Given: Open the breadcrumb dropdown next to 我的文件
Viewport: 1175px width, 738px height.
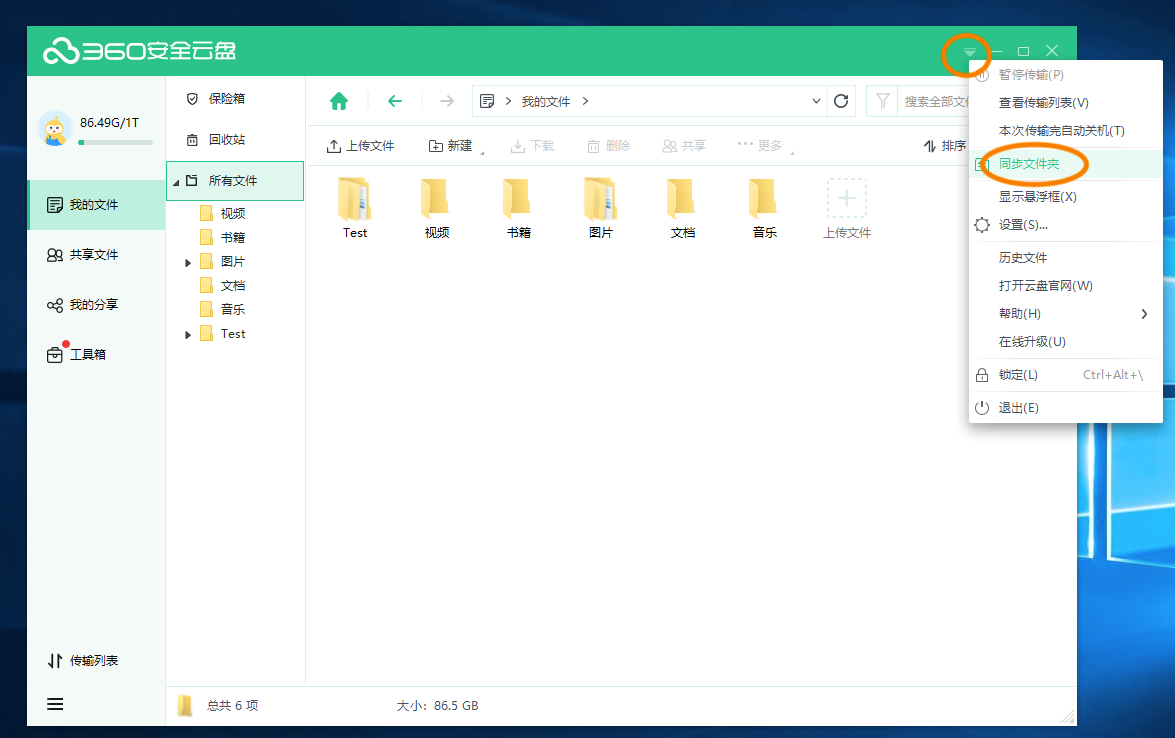Looking at the screenshot, I should 816,100.
